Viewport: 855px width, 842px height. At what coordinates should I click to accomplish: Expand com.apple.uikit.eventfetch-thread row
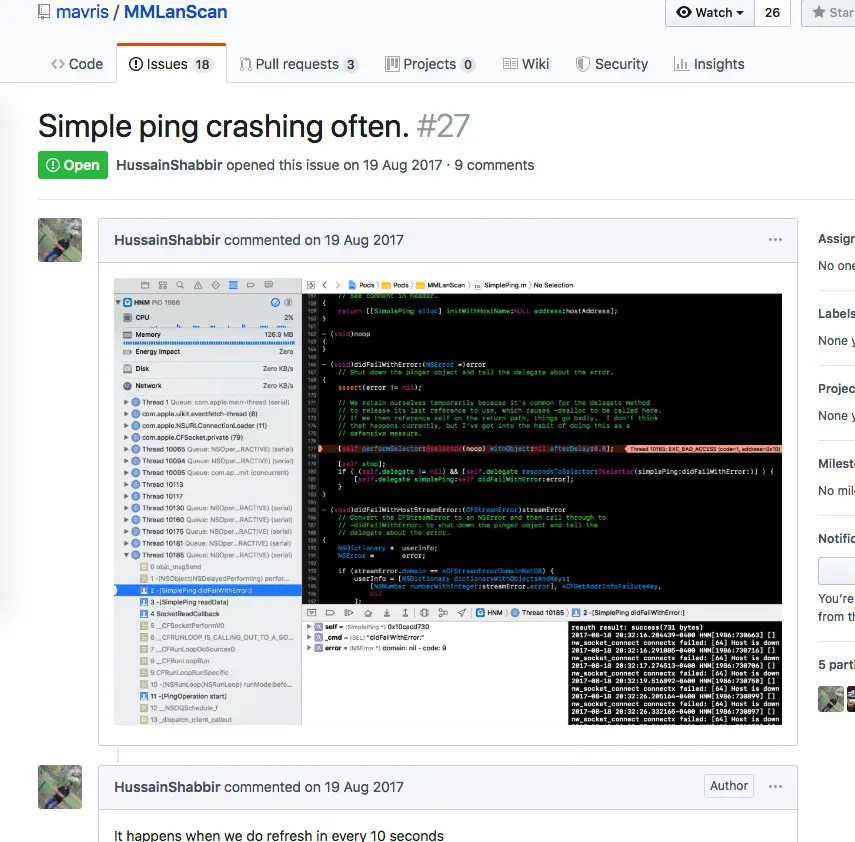pos(126,414)
